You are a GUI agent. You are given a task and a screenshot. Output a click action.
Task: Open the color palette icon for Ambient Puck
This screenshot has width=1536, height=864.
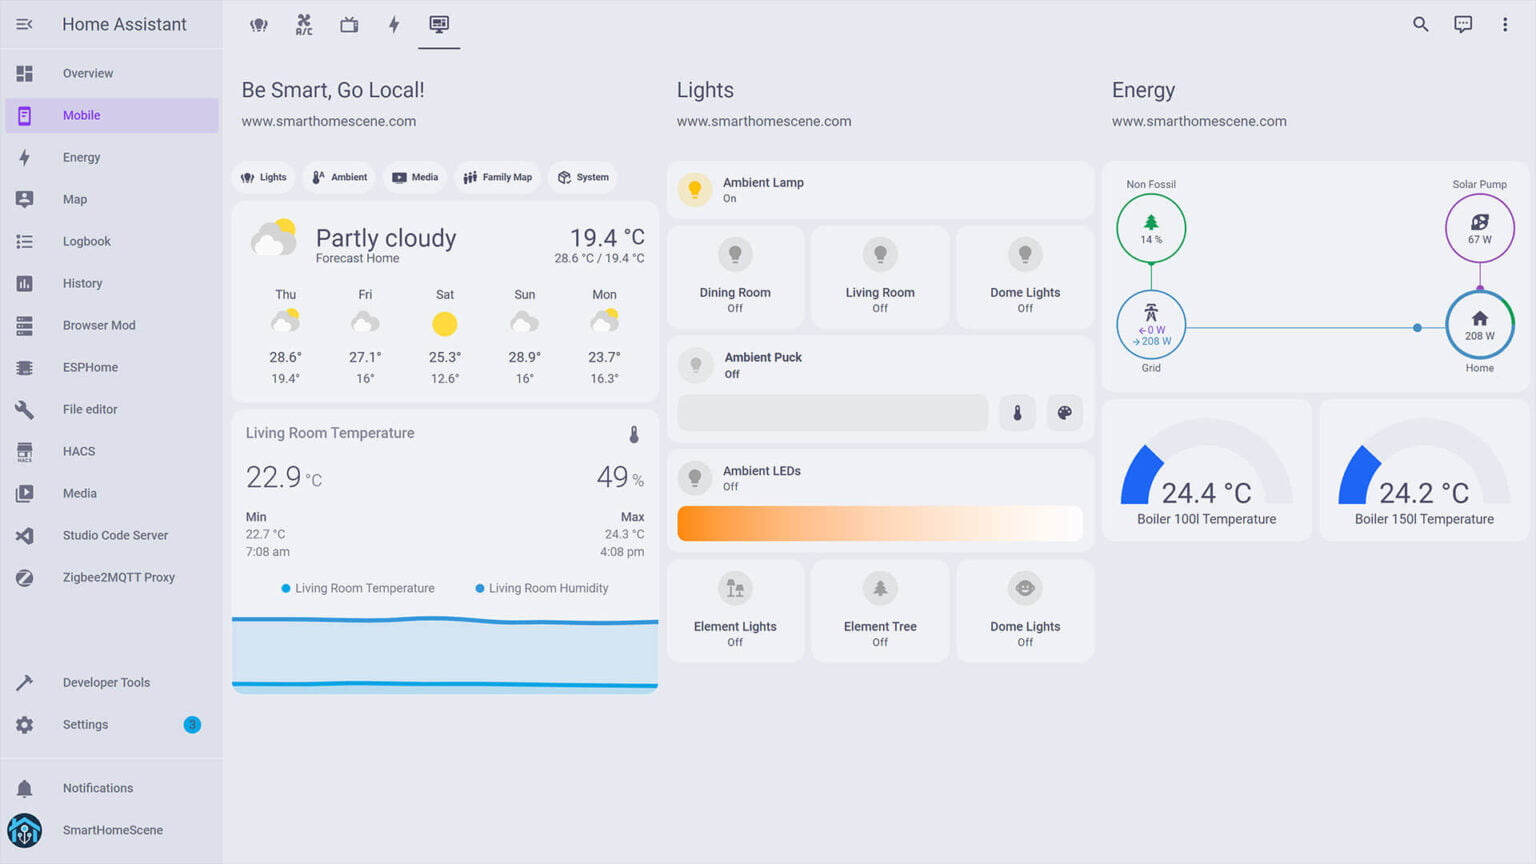(x=1064, y=412)
